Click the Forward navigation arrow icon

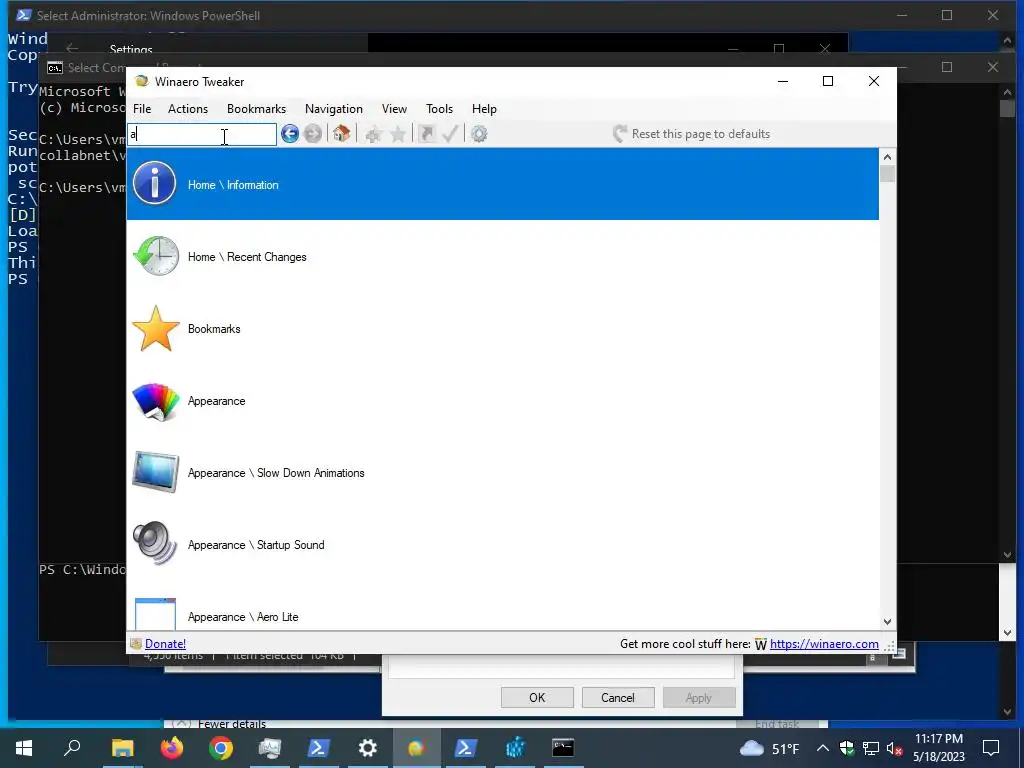pyautogui.click(x=313, y=134)
